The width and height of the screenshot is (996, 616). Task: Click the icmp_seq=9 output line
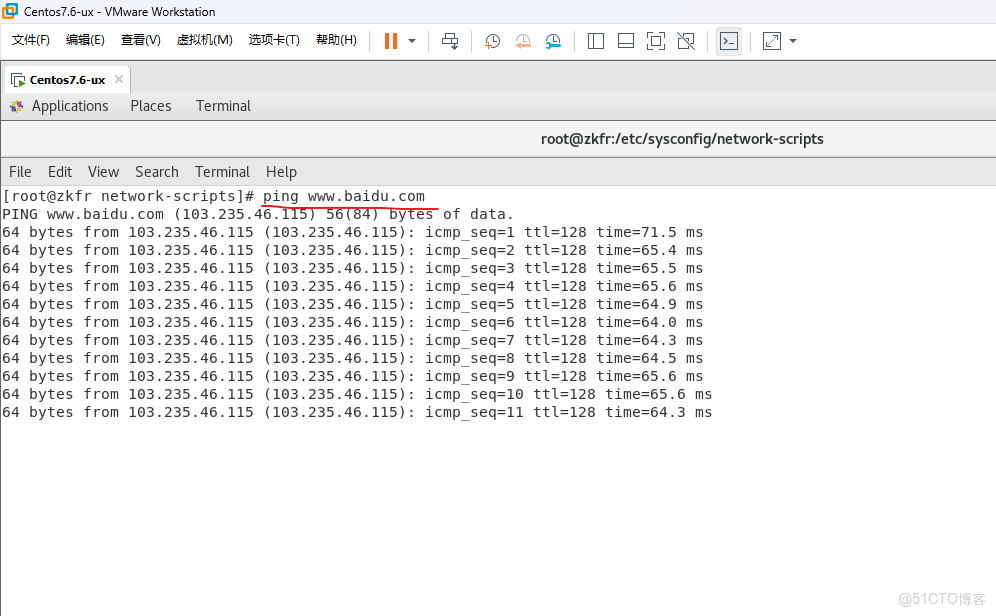pos(353,377)
